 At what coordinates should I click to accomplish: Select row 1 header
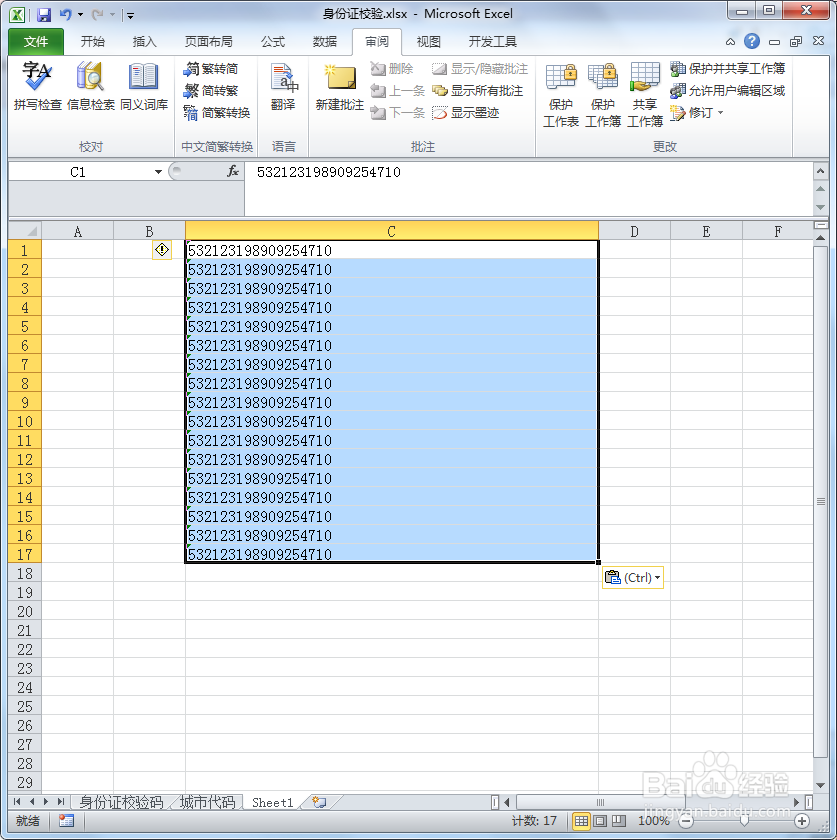pos(25,250)
